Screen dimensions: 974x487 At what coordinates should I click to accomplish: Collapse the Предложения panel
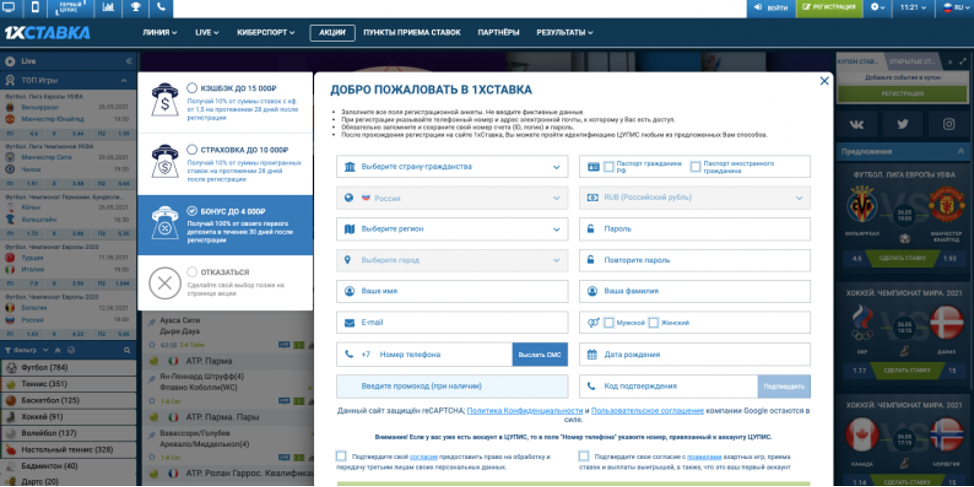[x=962, y=151]
